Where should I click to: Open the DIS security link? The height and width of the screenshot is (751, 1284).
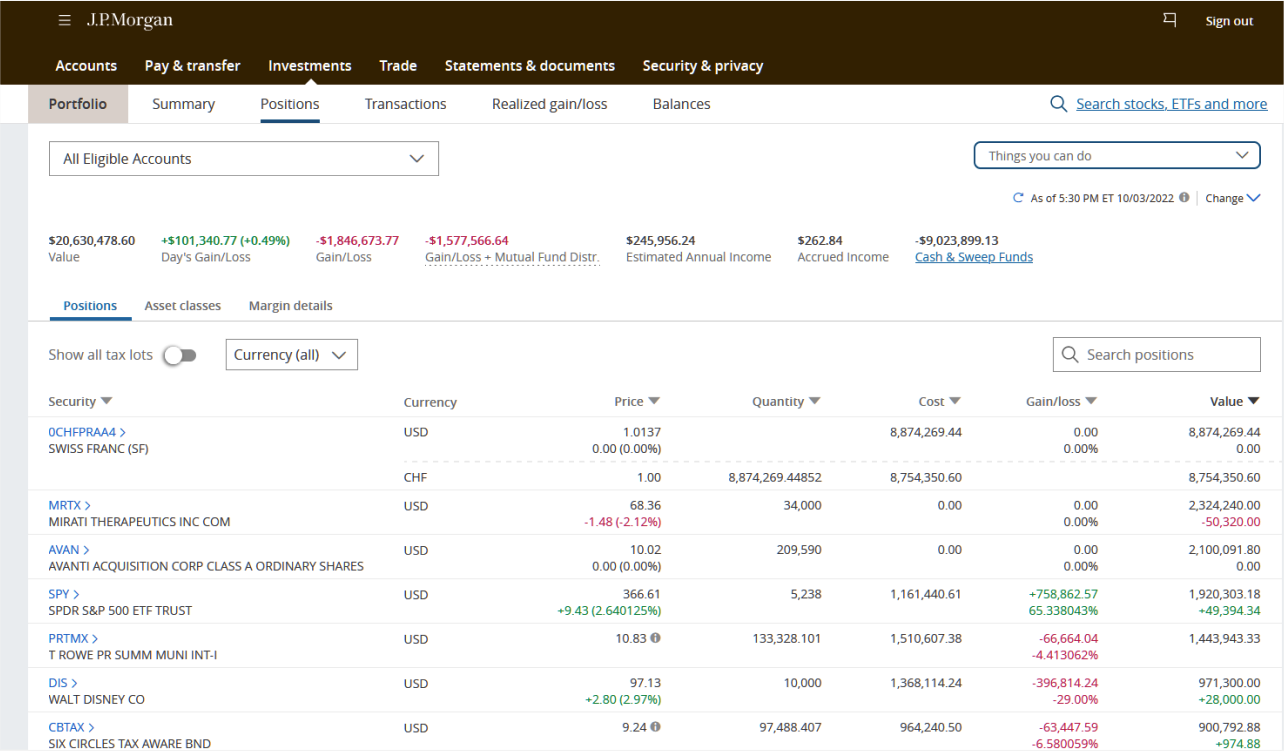[63, 683]
